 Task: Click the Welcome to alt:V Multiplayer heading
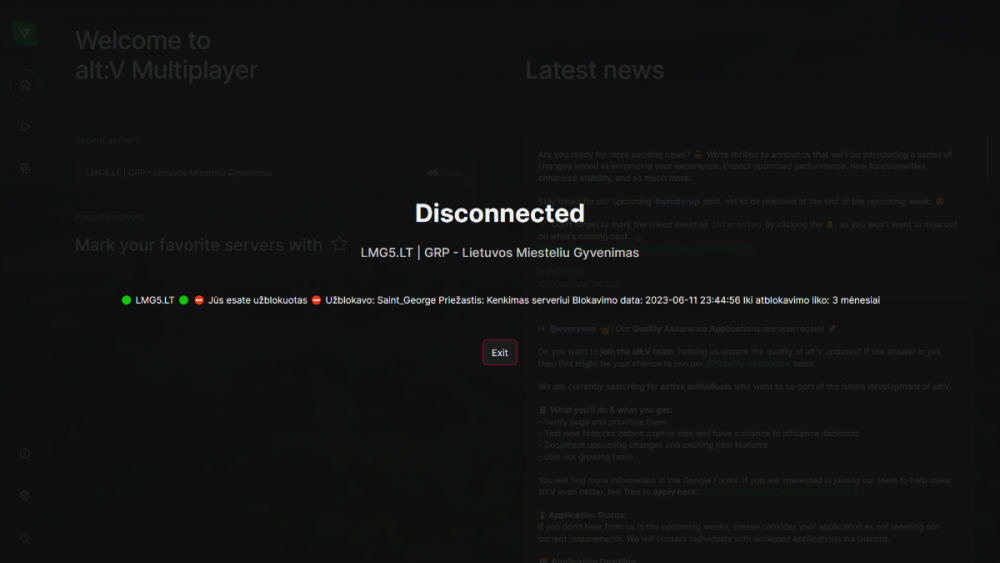coord(166,55)
